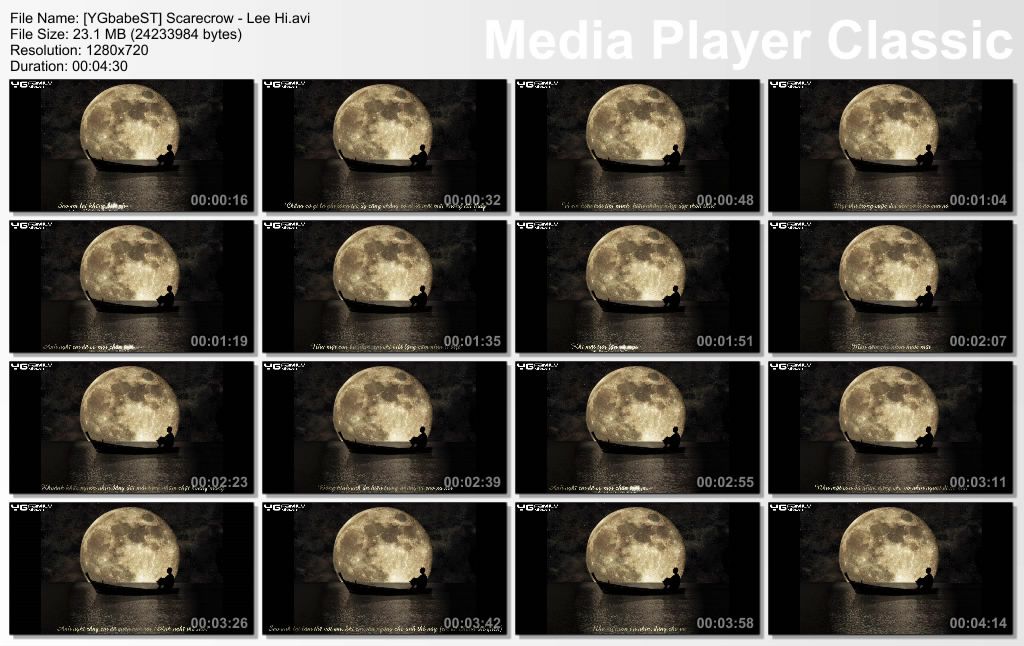Open the frame at 00:02:07
1024x646 pixels.
(x=890, y=286)
